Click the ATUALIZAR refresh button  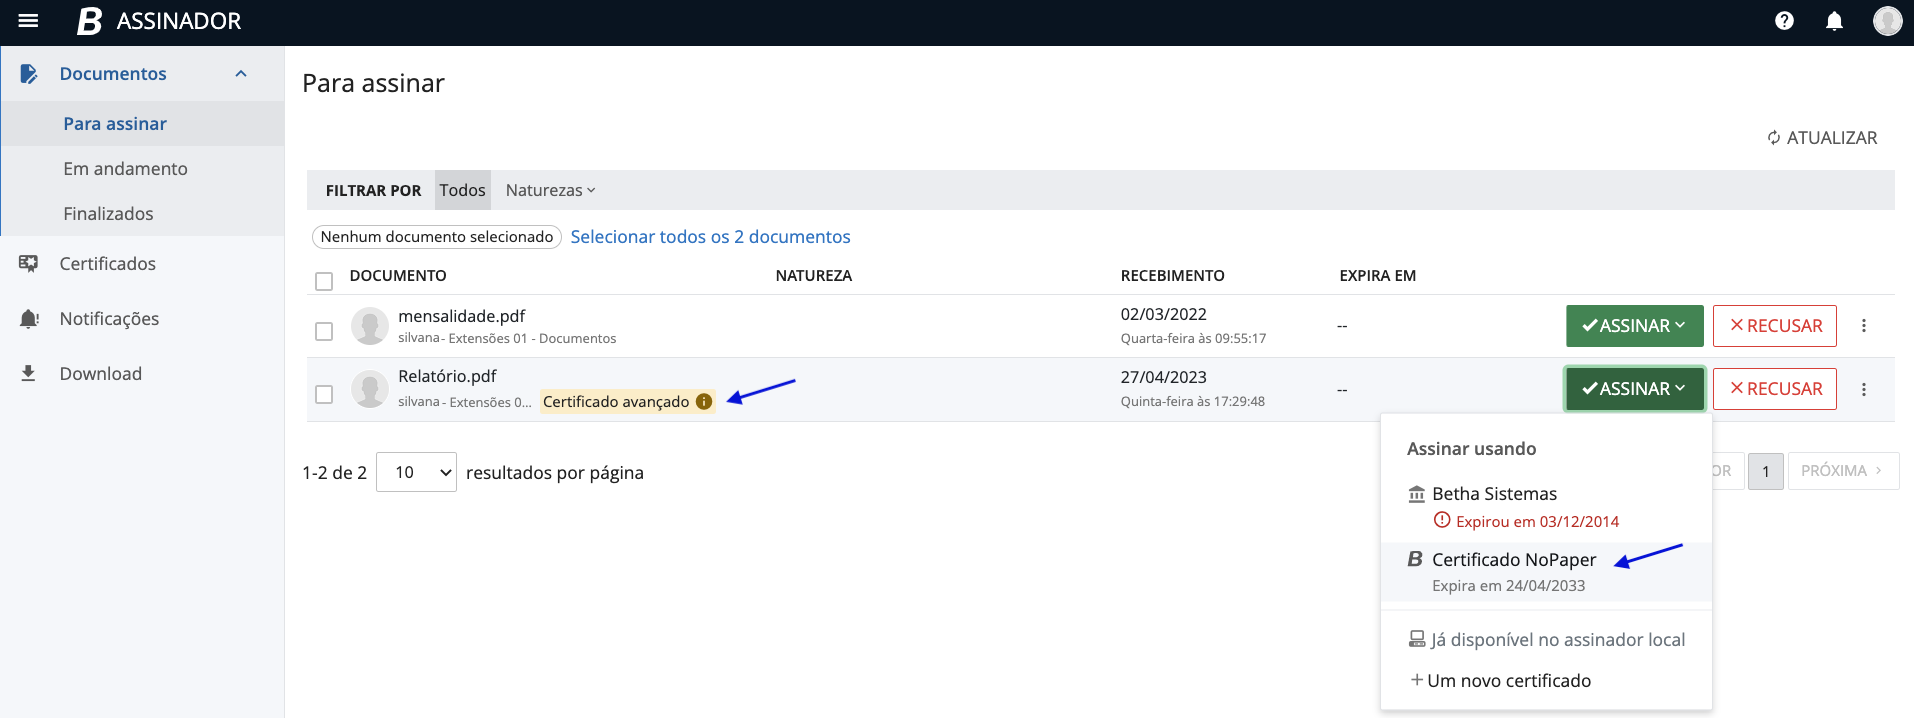[x=1822, y=138]
